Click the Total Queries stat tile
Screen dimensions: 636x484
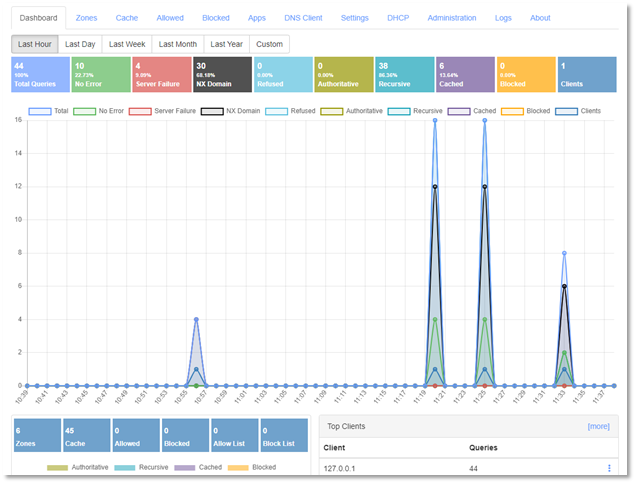(39, 75)
